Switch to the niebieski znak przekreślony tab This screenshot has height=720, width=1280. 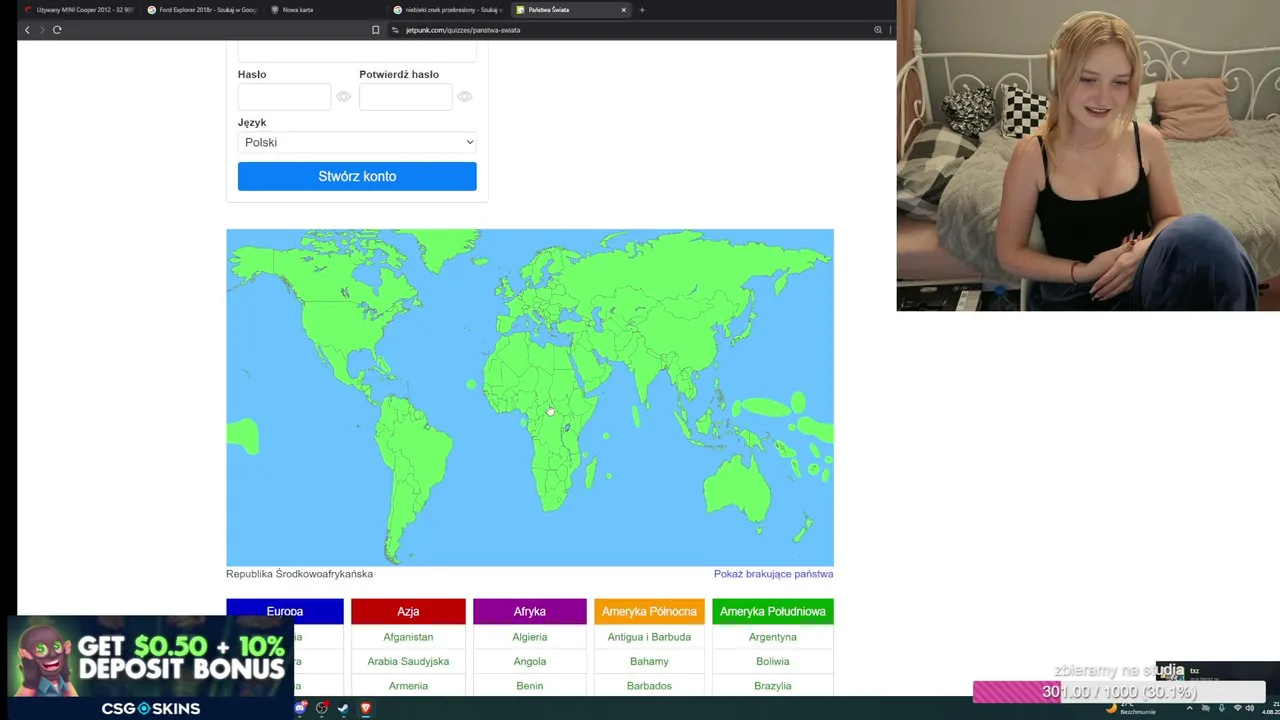(x=447, y=10)
